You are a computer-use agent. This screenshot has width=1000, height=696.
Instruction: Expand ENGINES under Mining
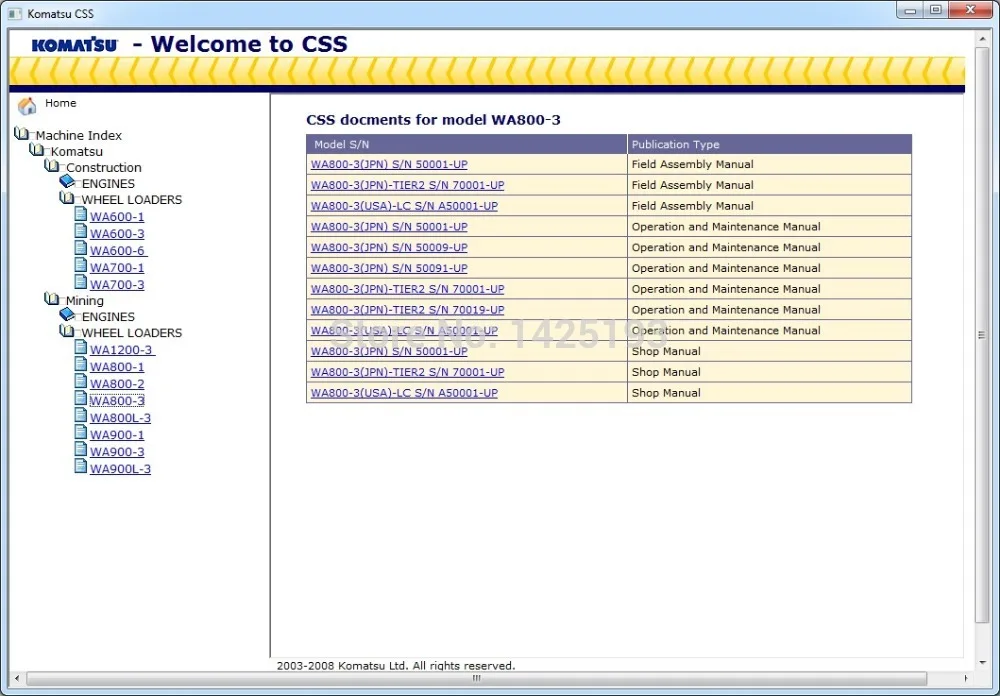coord(68,315)
